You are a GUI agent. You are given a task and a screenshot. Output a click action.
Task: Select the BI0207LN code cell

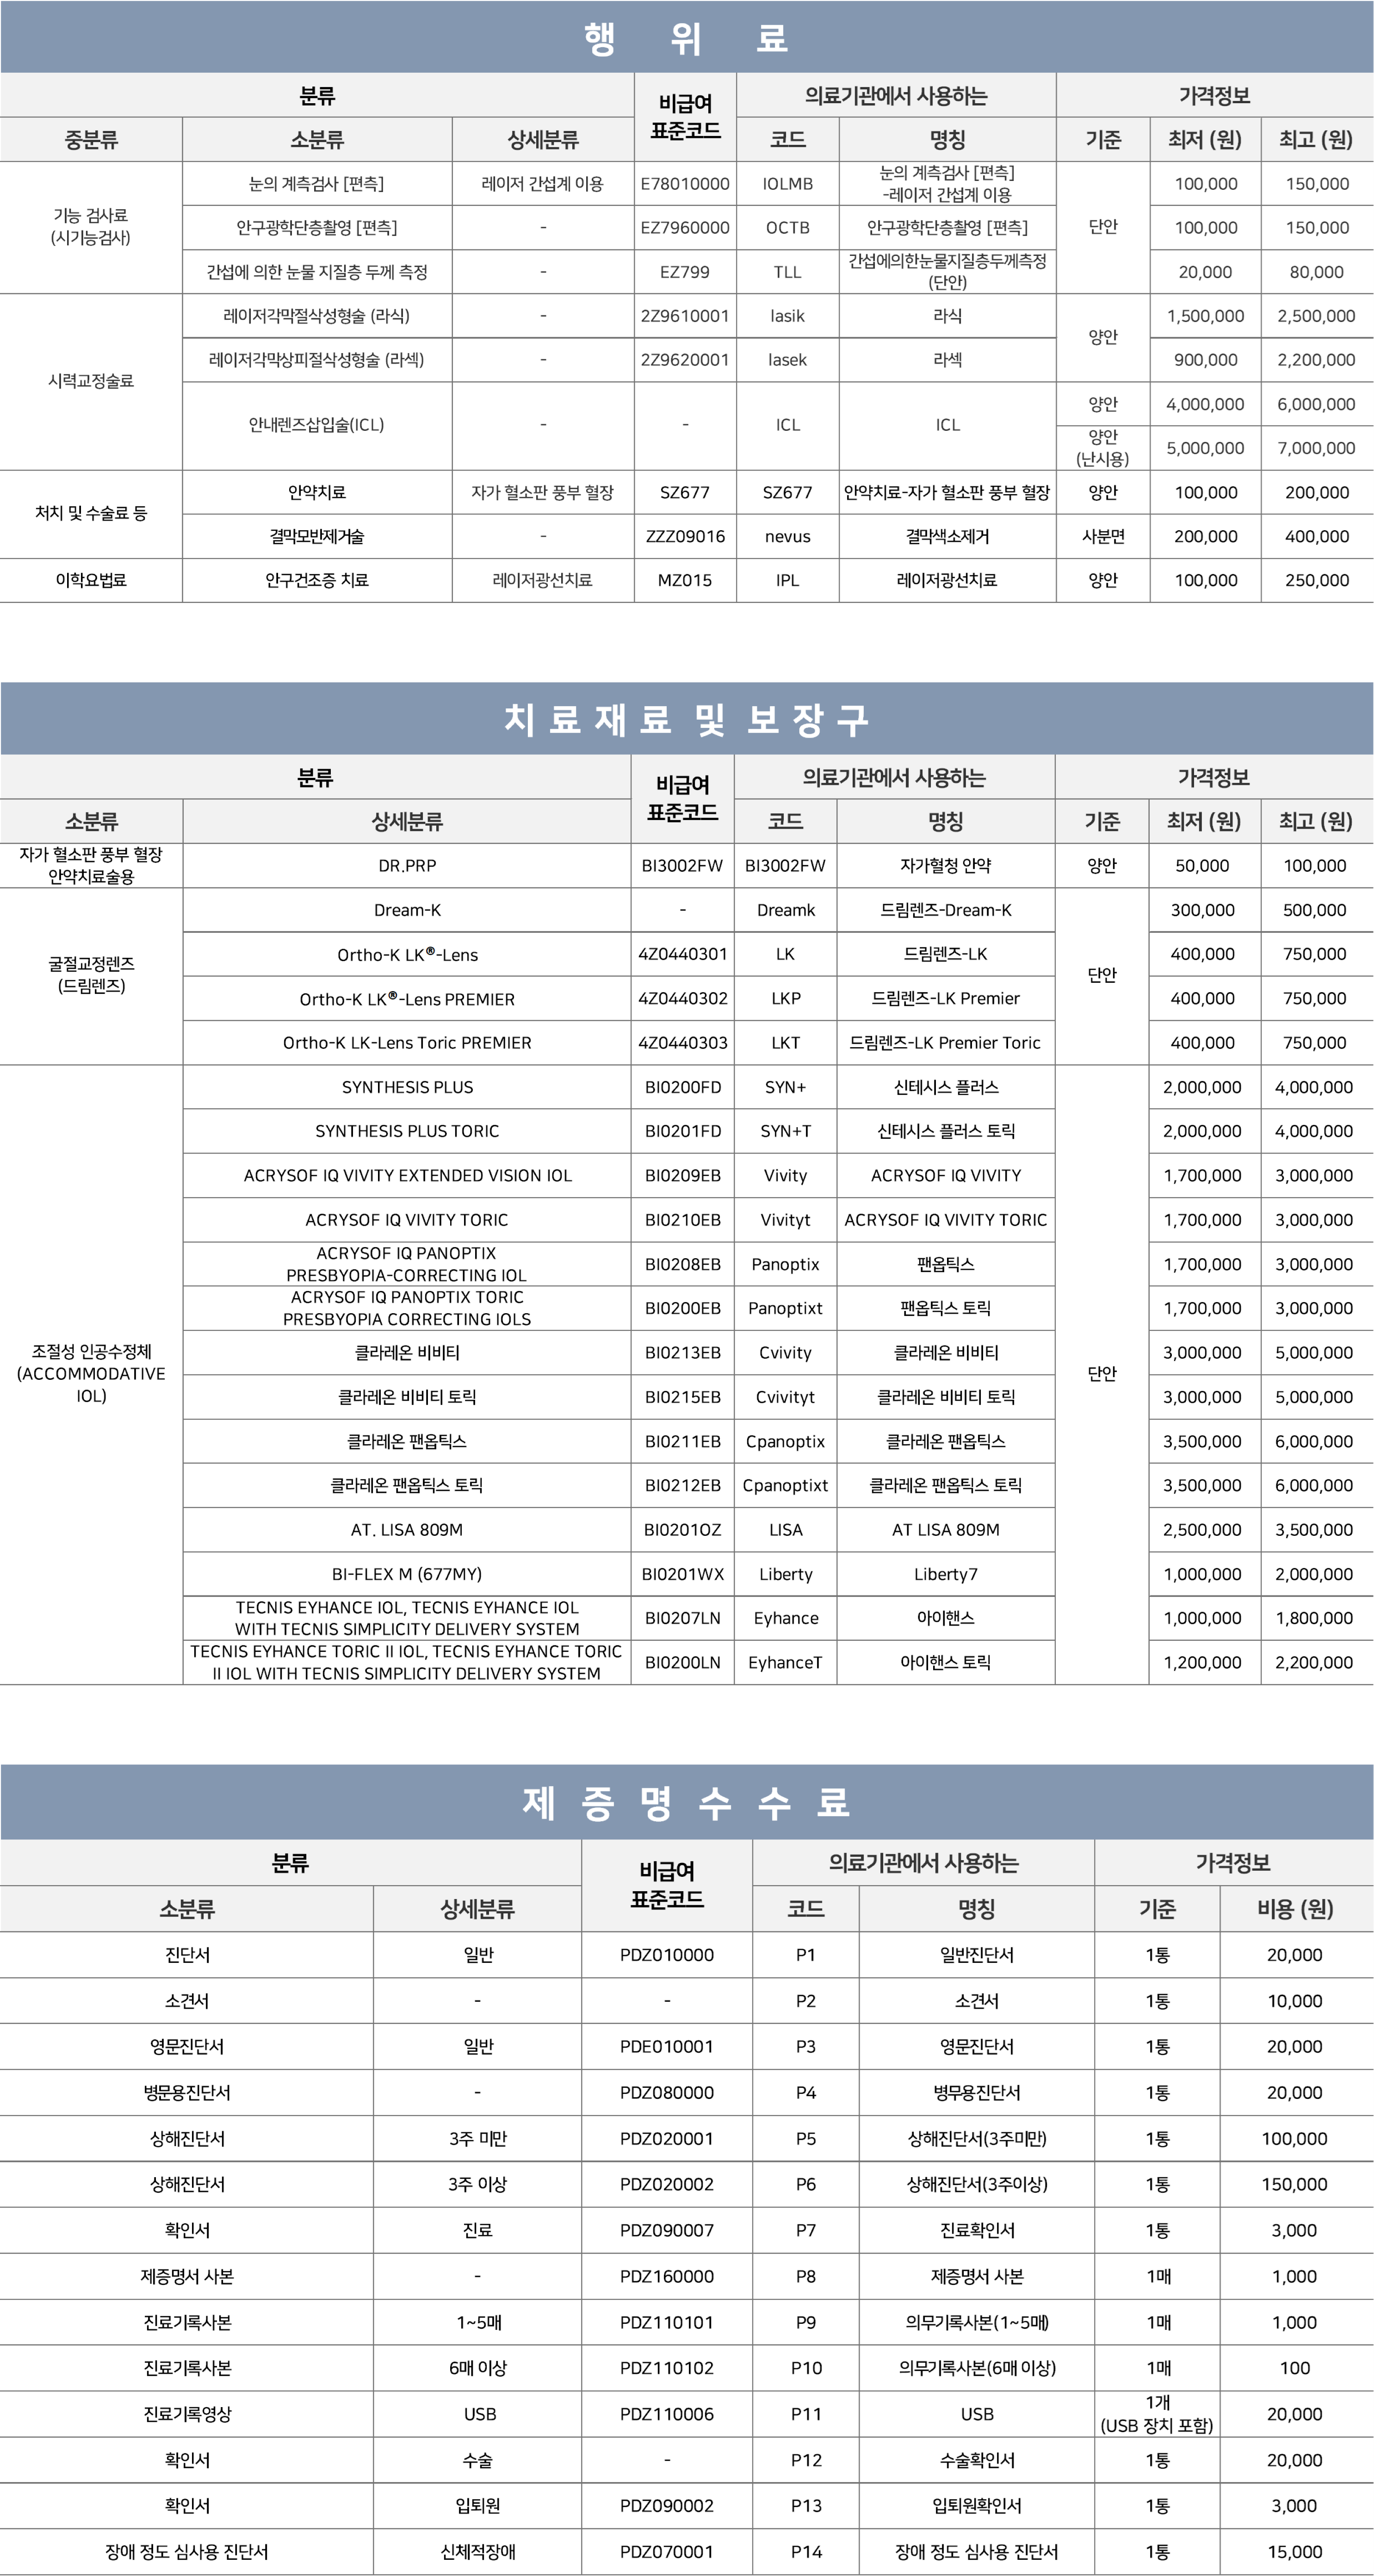(683, 1618)
